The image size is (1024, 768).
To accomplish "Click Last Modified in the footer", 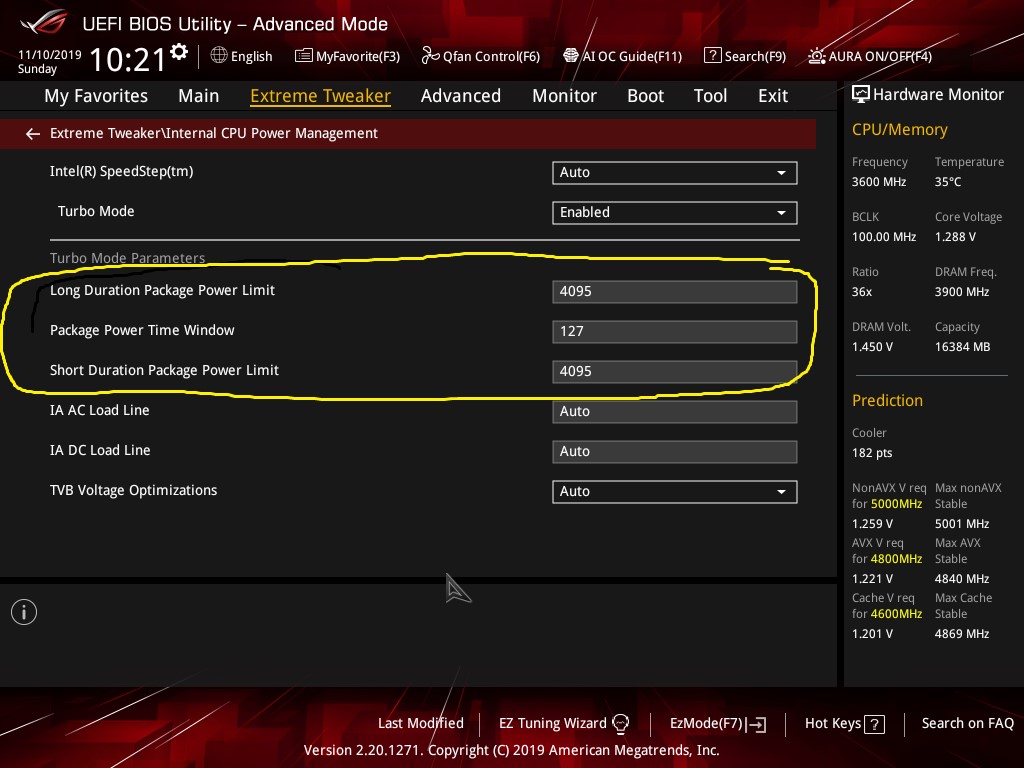I will click(421, 723).
